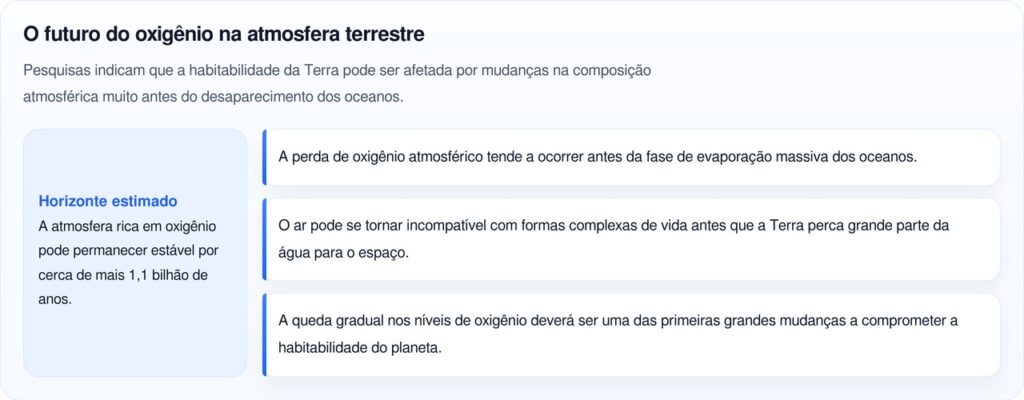Select the "Horizonte estimado" heading
Screen dimensions: 1024x400
coord(107,201)
